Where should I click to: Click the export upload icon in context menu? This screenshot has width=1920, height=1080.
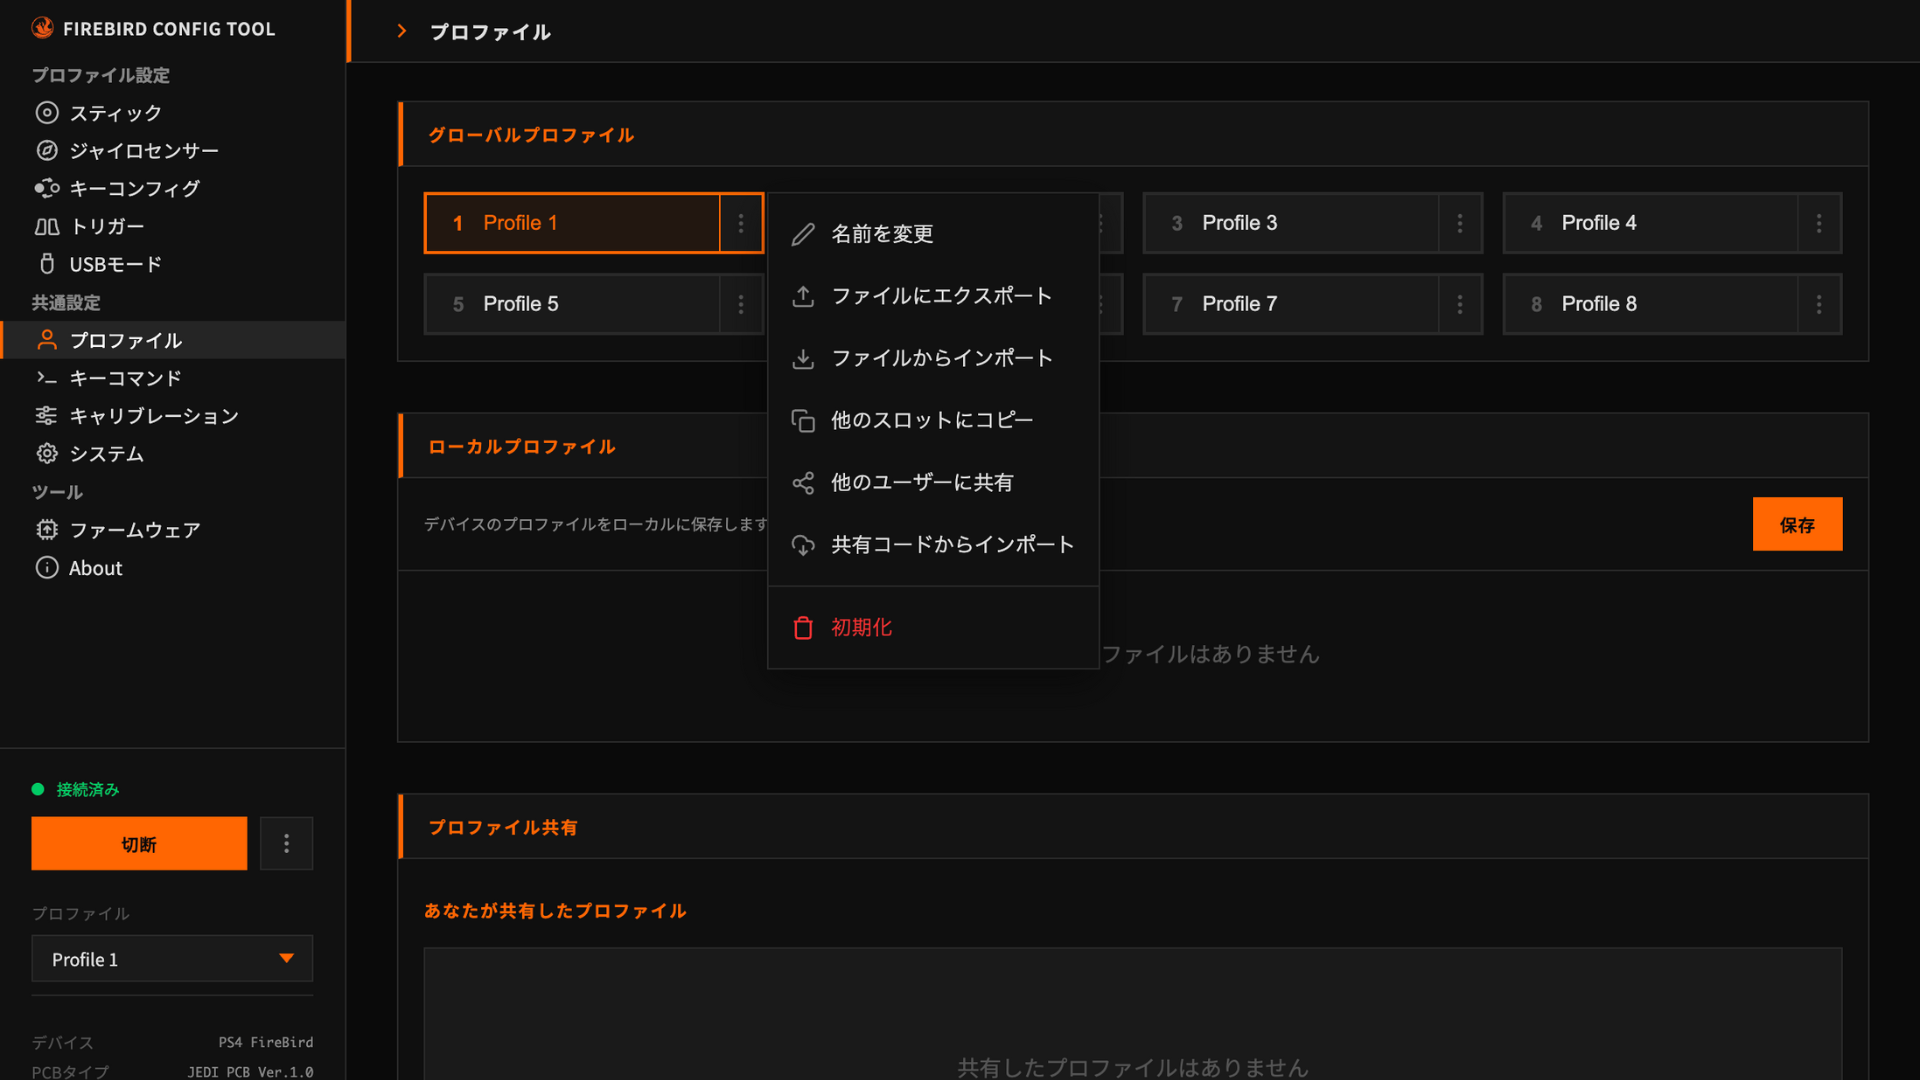tap(803, 296)
